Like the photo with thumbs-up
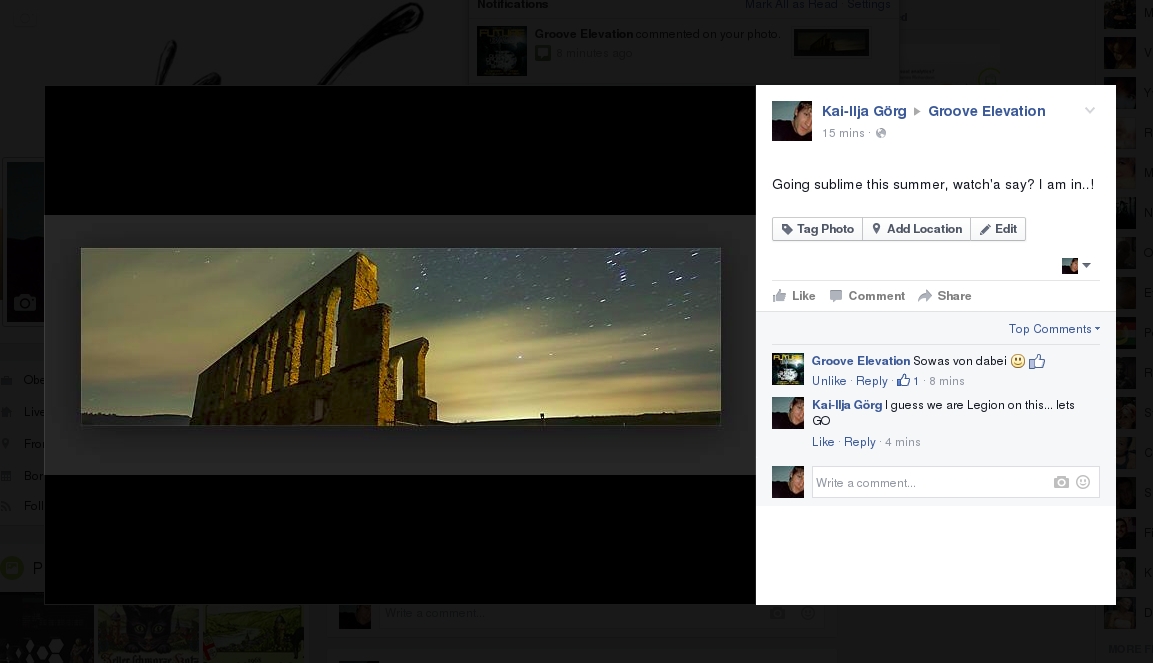The width and height of the screenshot is (1153, 663). [794, 296]
